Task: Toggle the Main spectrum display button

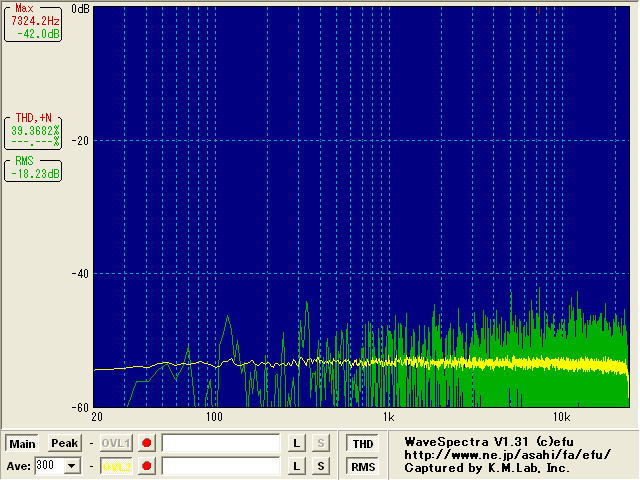Action: 22,444
